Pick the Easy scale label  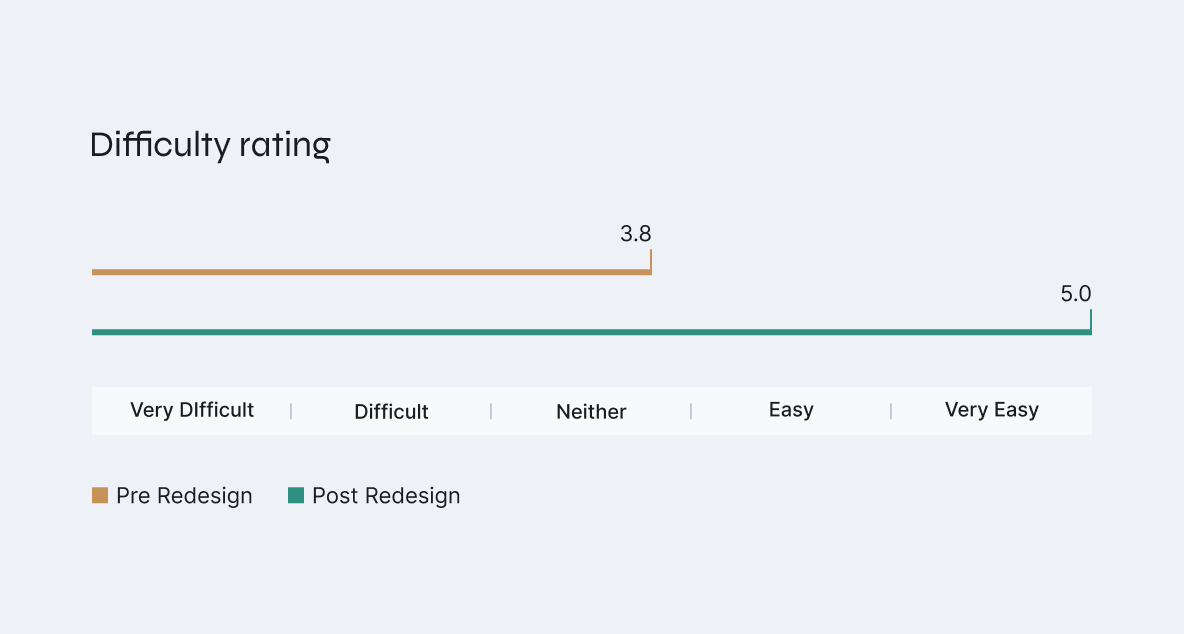coord(791,410)
